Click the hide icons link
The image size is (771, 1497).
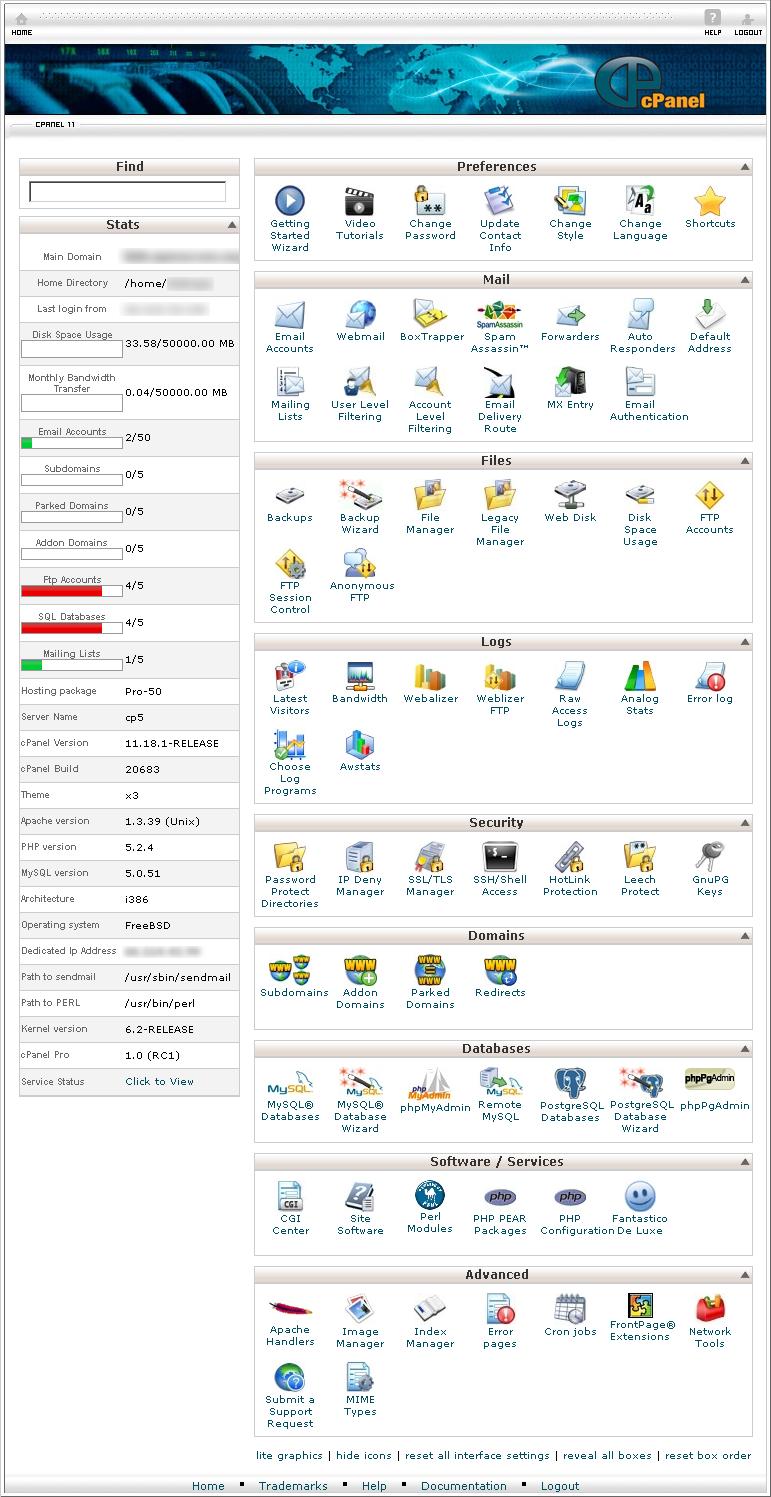364,1455
